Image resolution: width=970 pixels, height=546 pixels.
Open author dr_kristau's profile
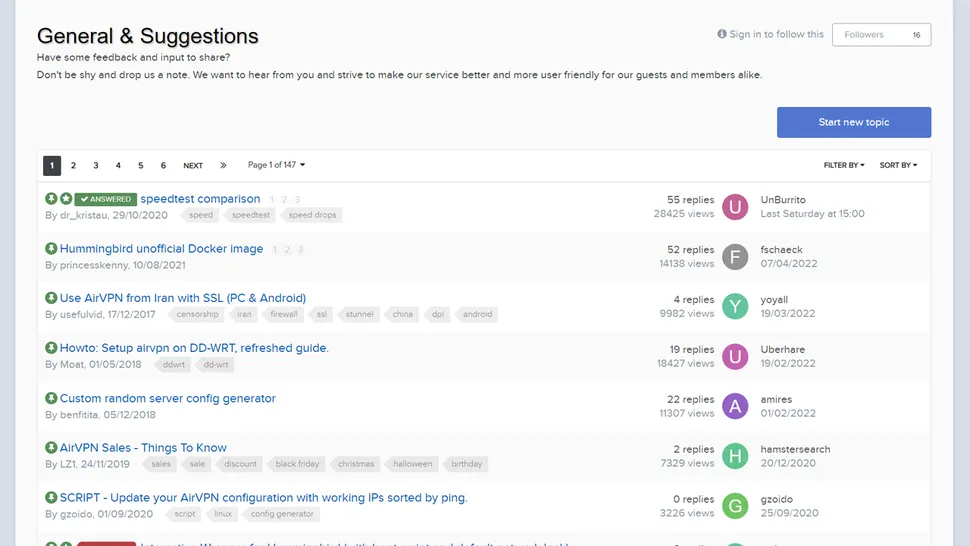[x=84, y=215]
